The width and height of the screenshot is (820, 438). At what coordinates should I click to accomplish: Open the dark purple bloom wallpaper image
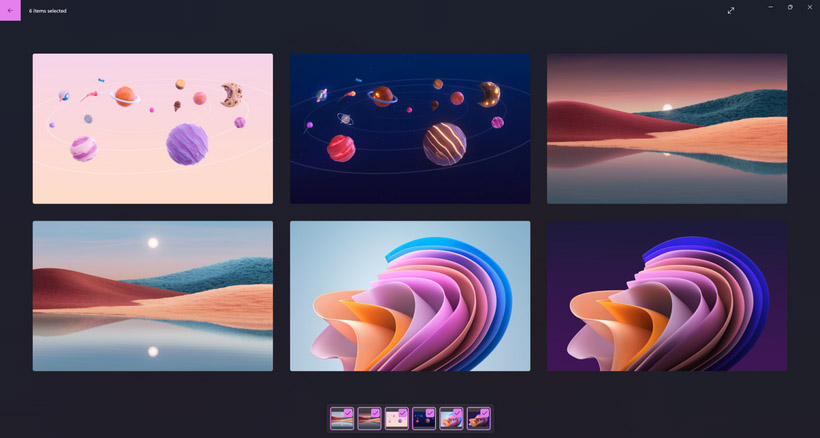tap(667, 296)
